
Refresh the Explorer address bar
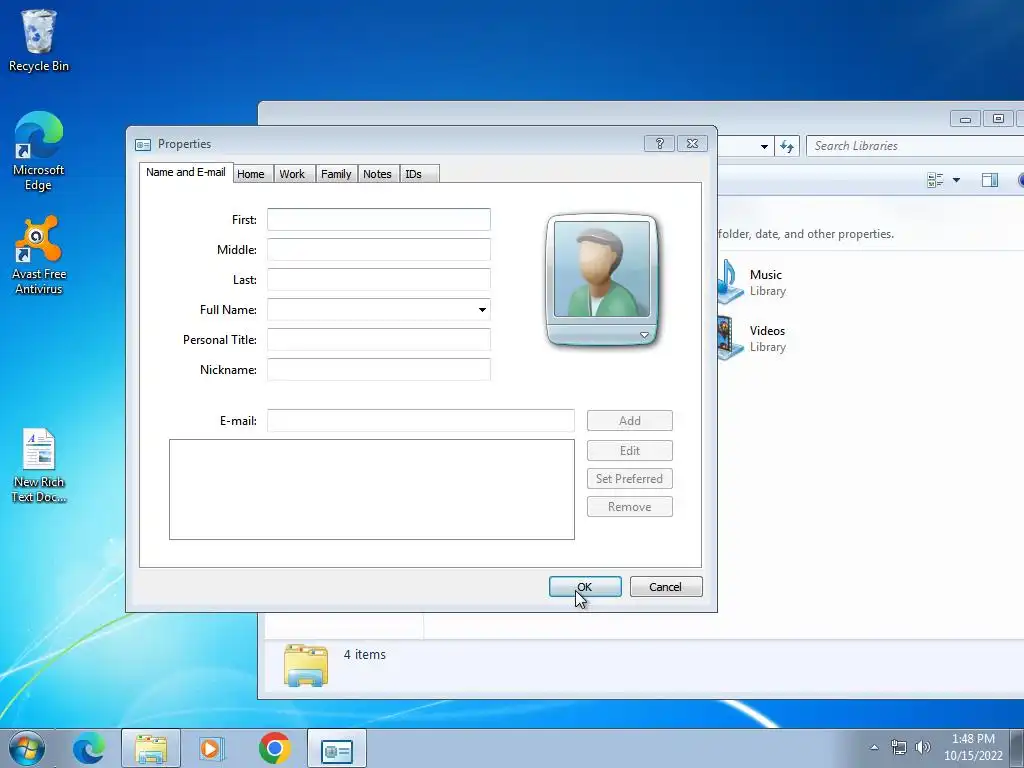pyautogui.click(x=787, y=146)
